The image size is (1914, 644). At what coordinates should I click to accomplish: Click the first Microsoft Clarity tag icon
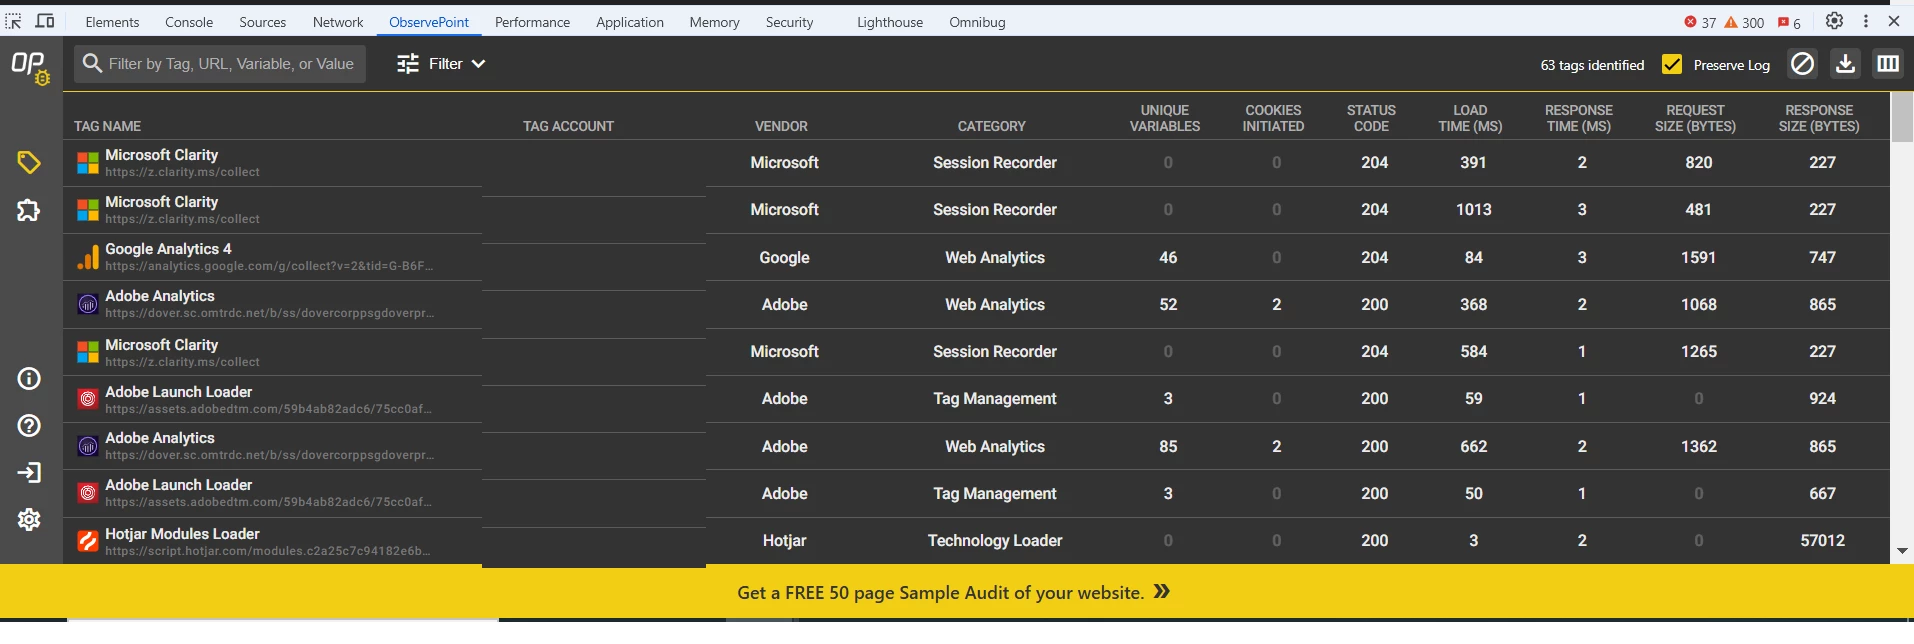88,163
